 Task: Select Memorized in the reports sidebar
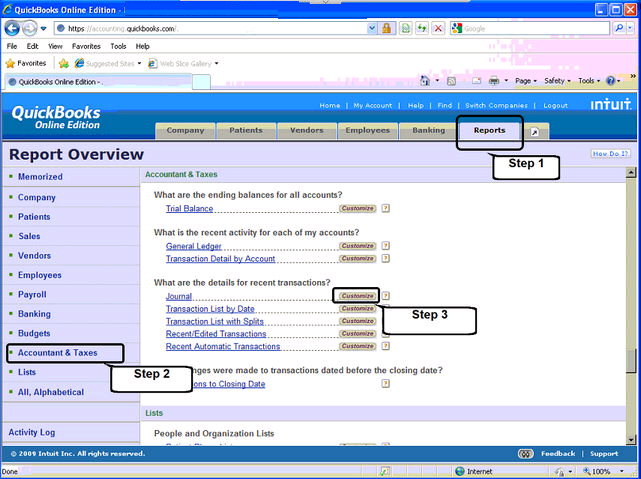click(x=40, y=177)
